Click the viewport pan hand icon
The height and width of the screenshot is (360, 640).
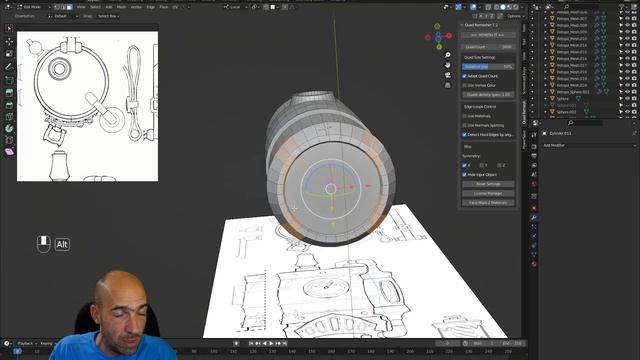click(448, 65)
